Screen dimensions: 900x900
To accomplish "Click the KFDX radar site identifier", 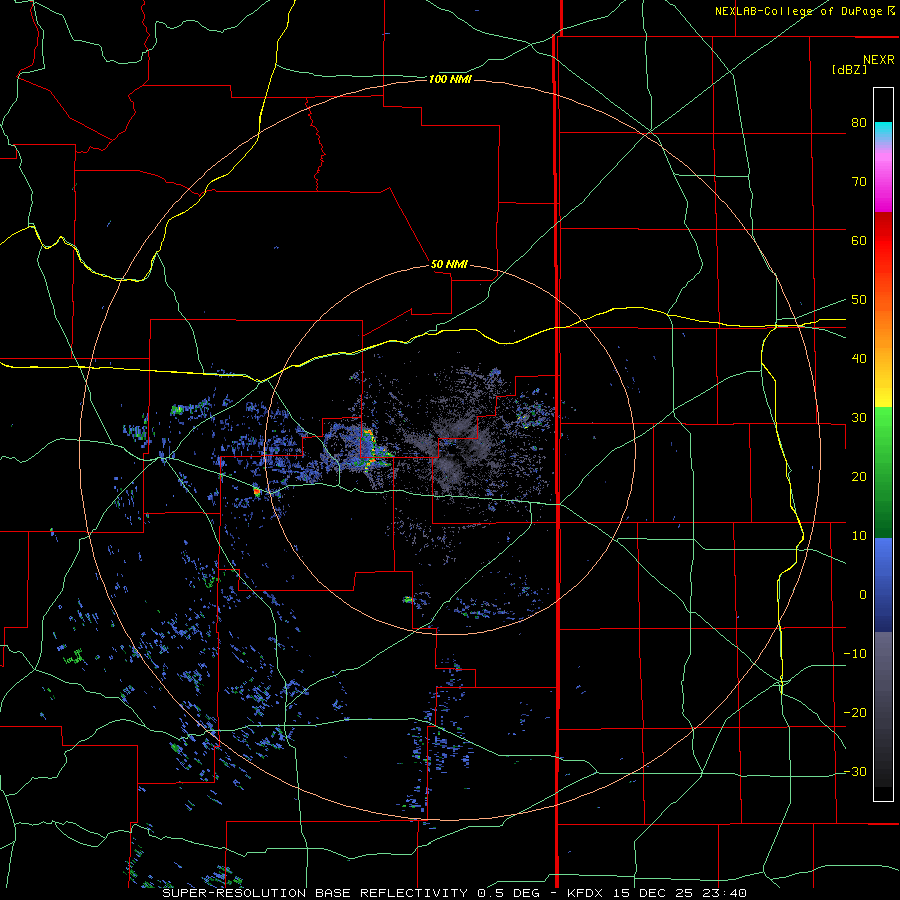I will pos(587,893).
